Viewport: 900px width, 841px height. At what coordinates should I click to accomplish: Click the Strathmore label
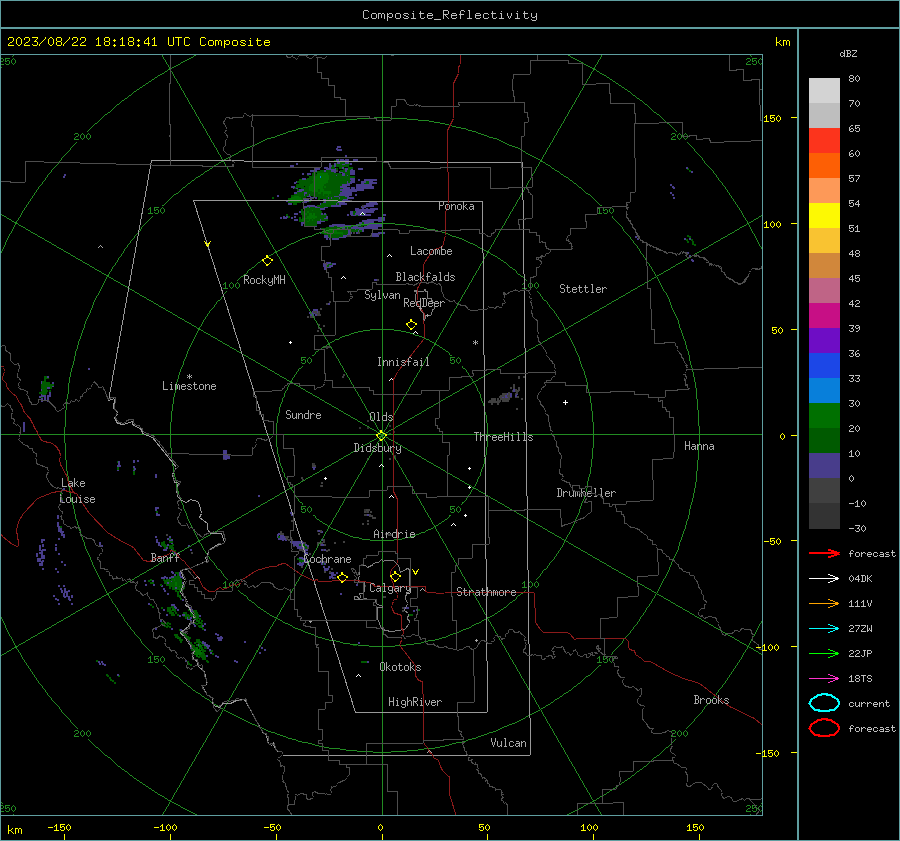tap(486, 592)
